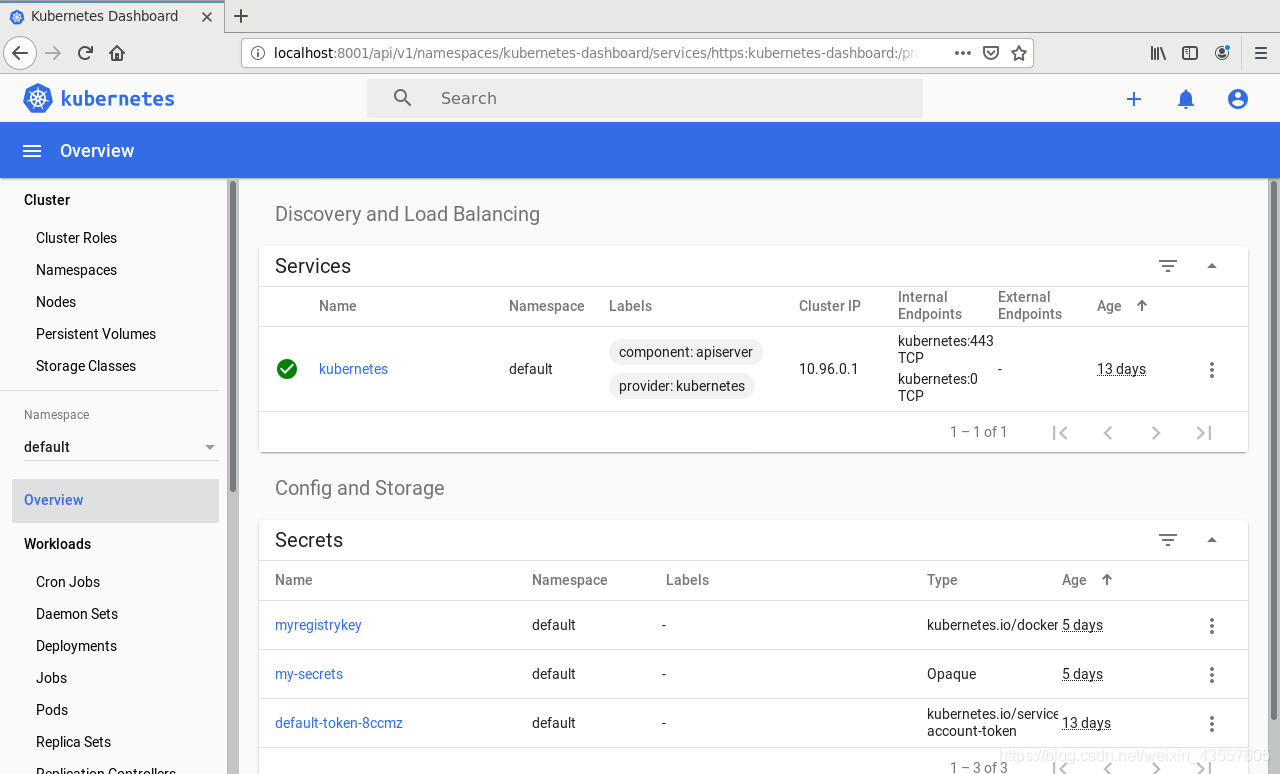Screen dimensions: 1280x774
Task: Collapse the Secrets card
Action: [1212, 540]
